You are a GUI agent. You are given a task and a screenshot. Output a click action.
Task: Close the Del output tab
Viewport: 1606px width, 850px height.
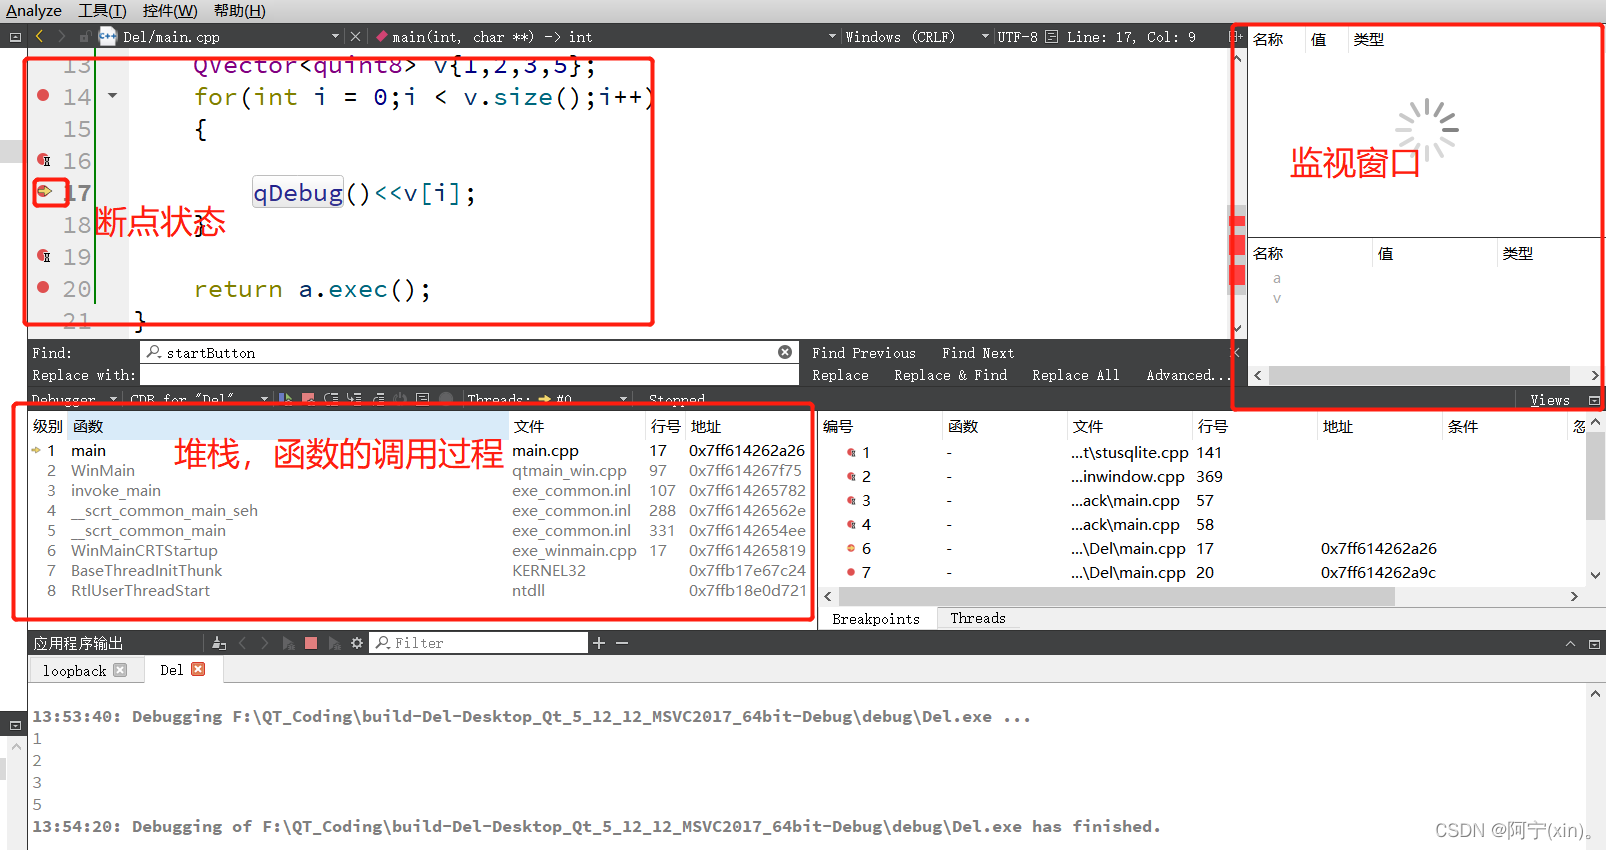[198, 669]
